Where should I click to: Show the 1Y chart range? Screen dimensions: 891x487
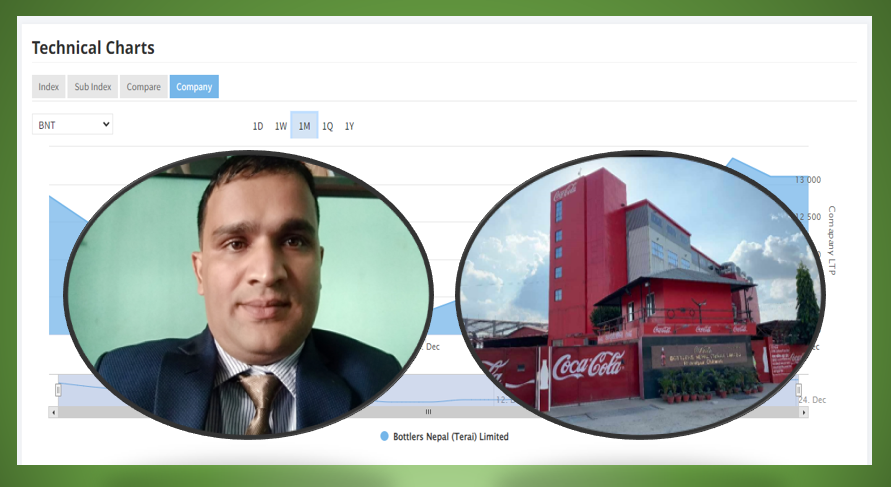click(349, 126)
